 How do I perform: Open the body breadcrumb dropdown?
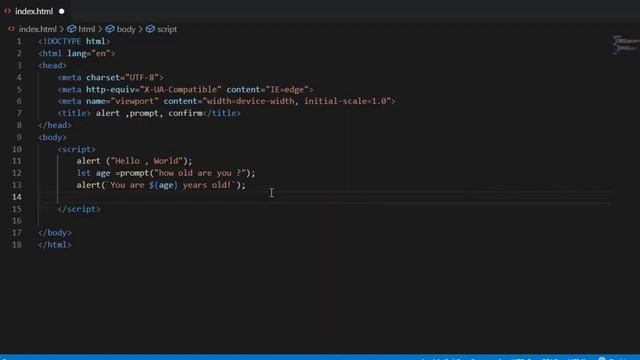tap(126, 29)
